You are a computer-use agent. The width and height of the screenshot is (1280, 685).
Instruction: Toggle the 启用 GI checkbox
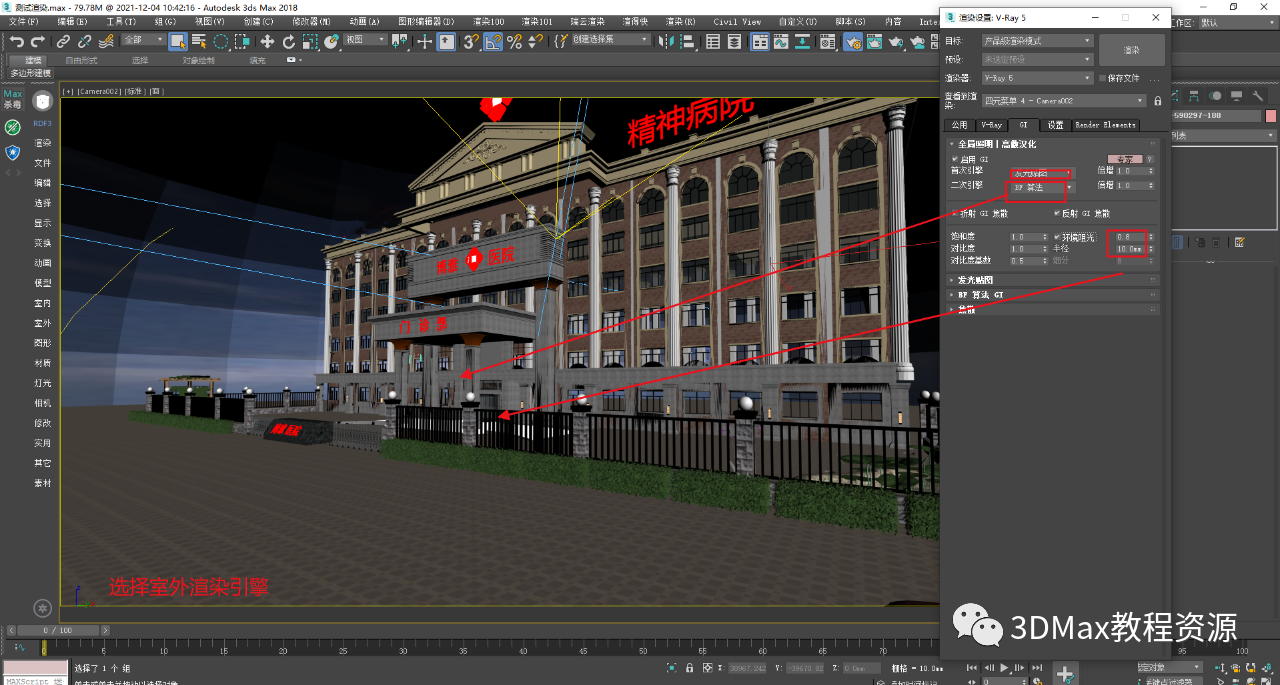pos(955,159)
